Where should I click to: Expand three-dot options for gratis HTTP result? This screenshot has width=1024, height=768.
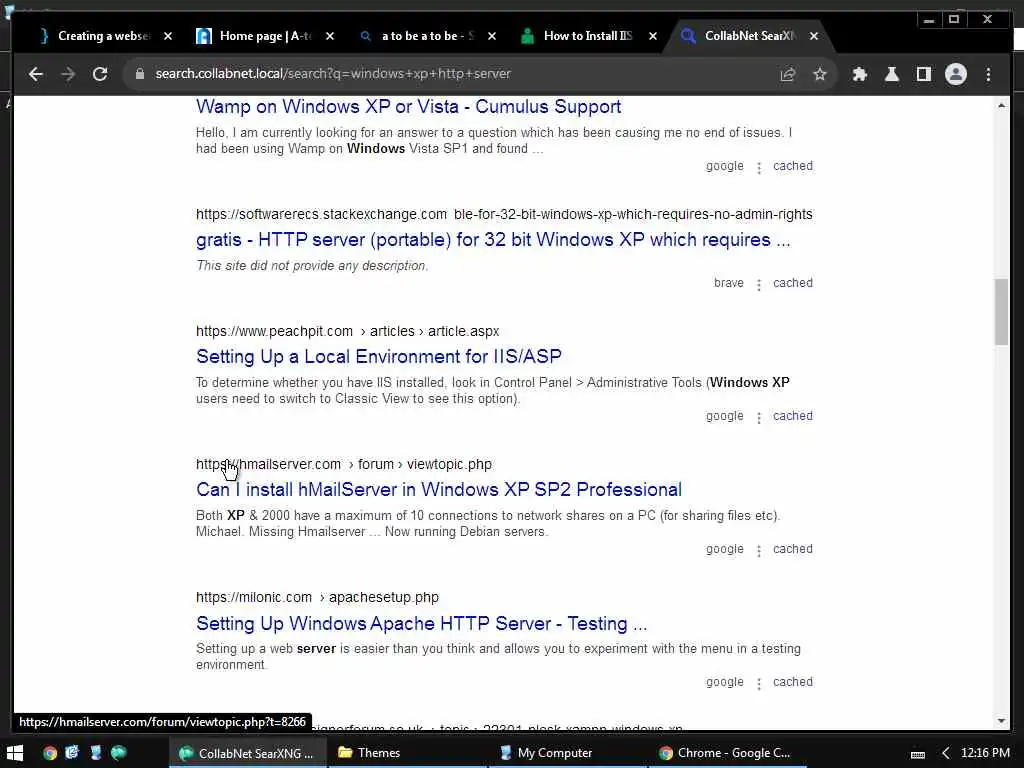(x=759, y=285)
